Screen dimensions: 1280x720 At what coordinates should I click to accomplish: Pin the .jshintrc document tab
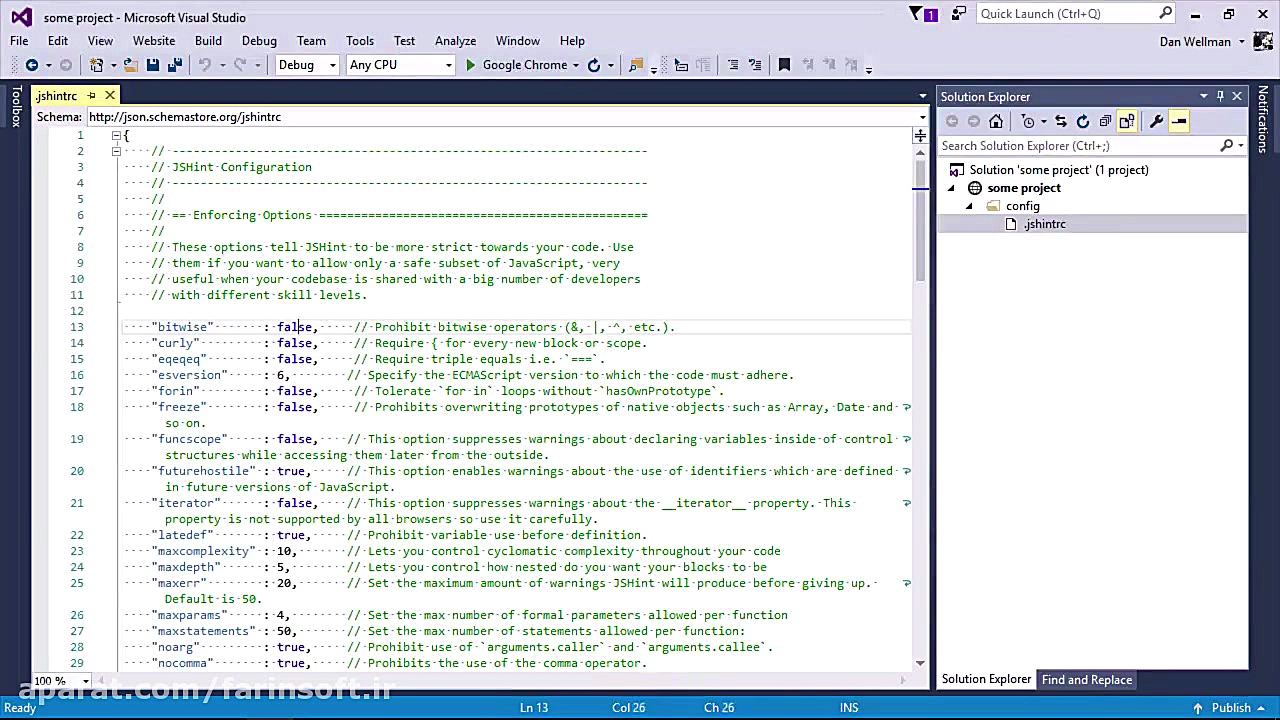[91, 96]
